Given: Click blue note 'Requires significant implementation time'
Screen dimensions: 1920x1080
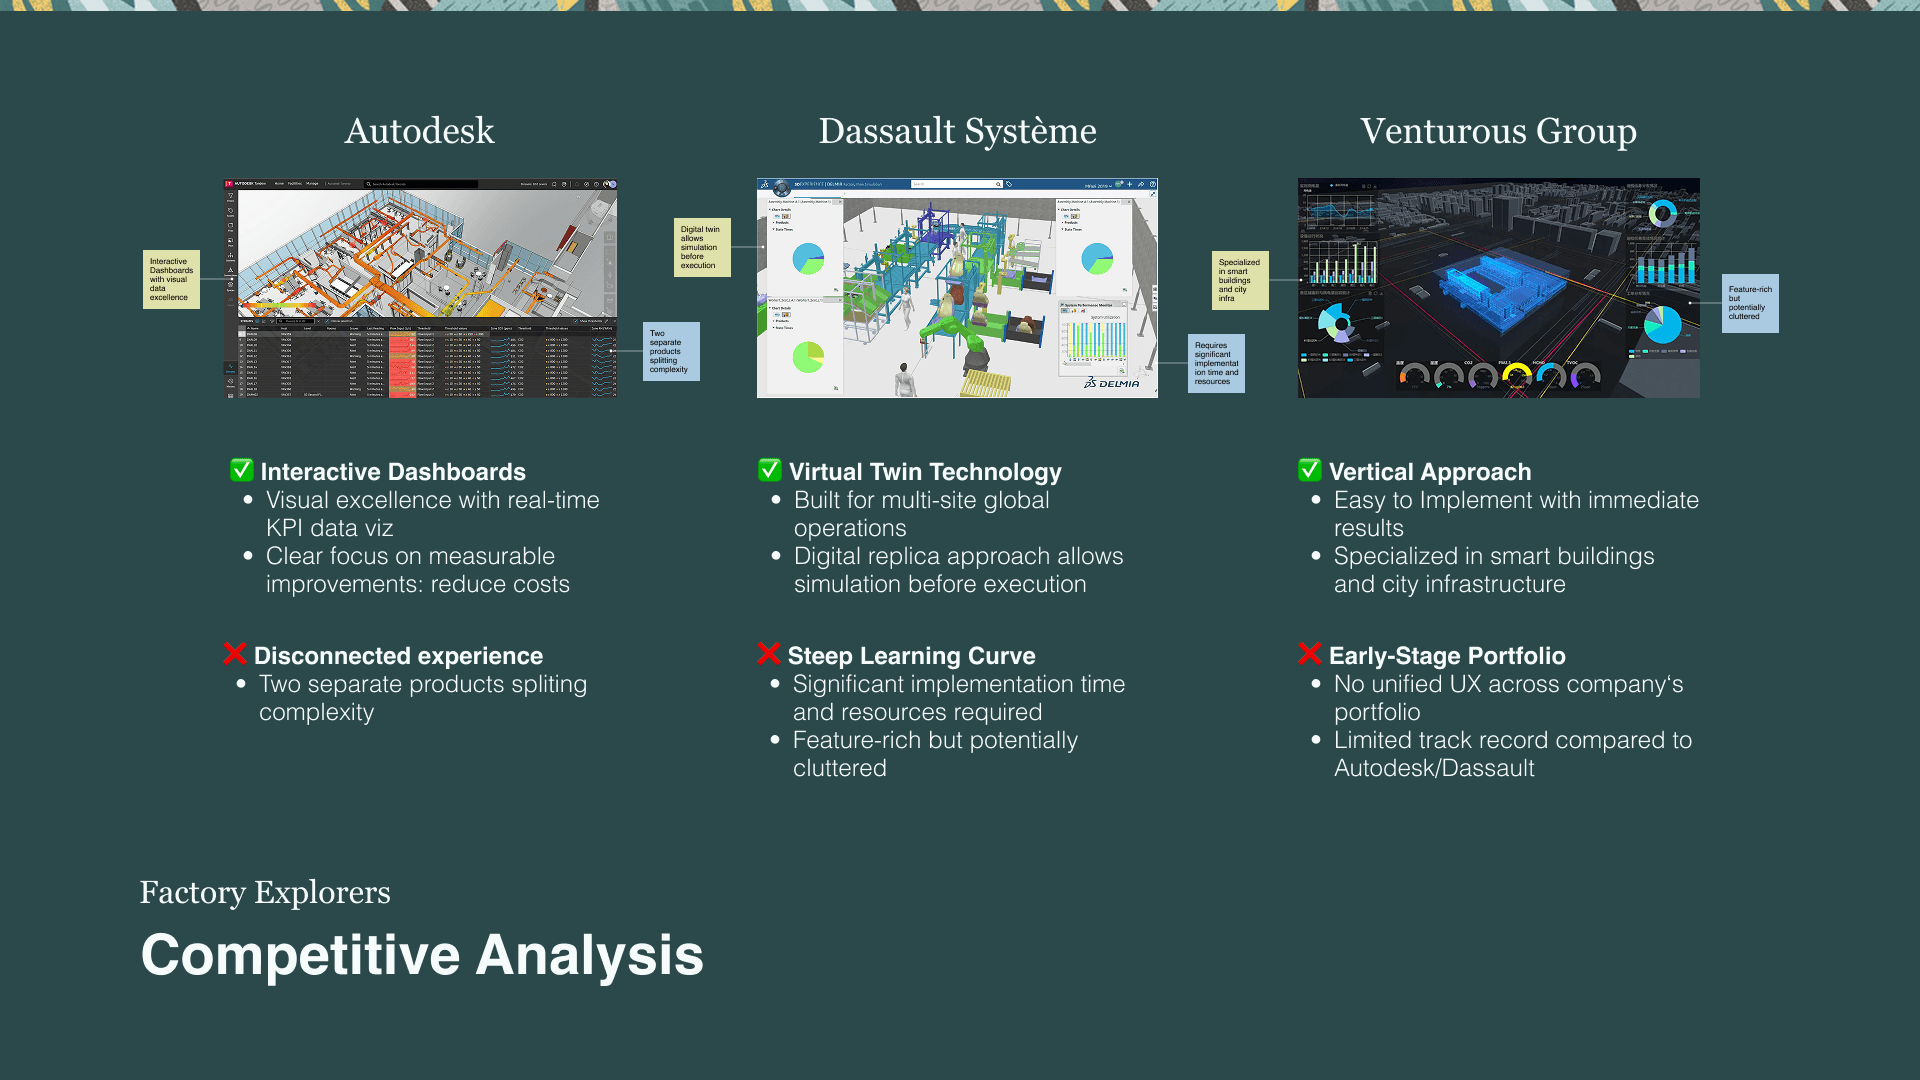Looking at the screenshot, I should click(x=1216, y=363).
